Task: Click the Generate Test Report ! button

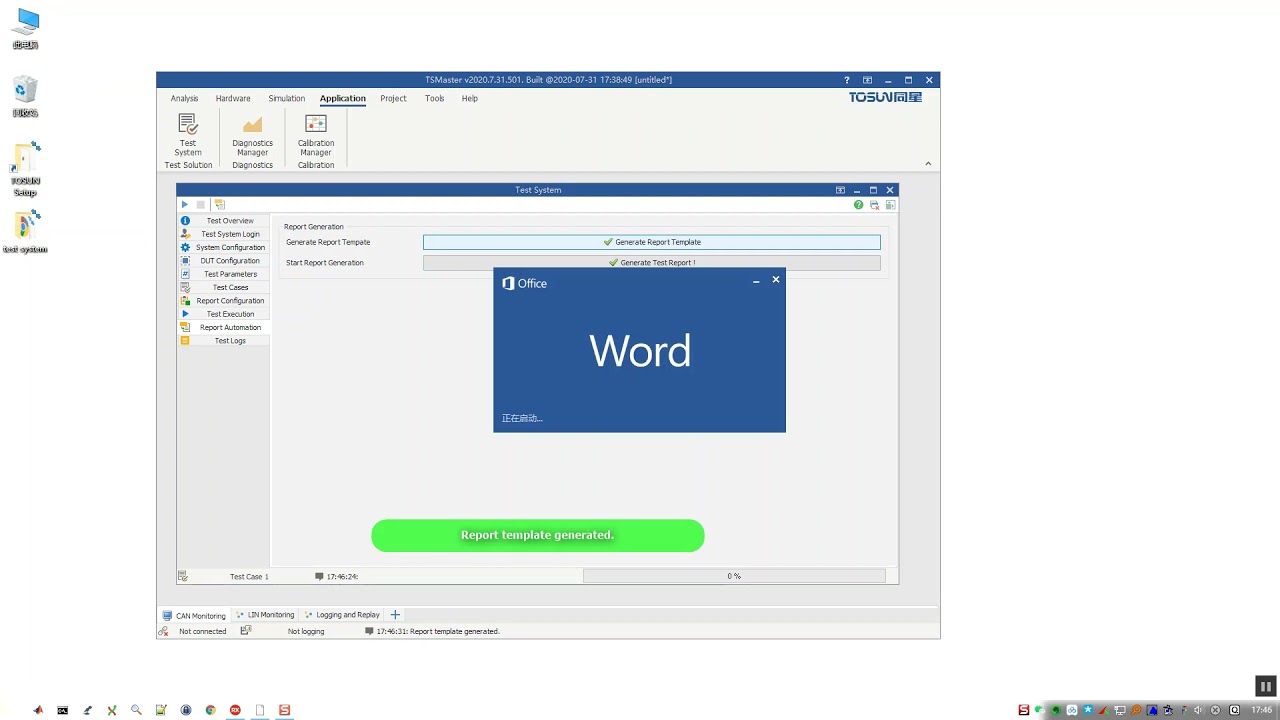Action: click(x=651, y=263)
